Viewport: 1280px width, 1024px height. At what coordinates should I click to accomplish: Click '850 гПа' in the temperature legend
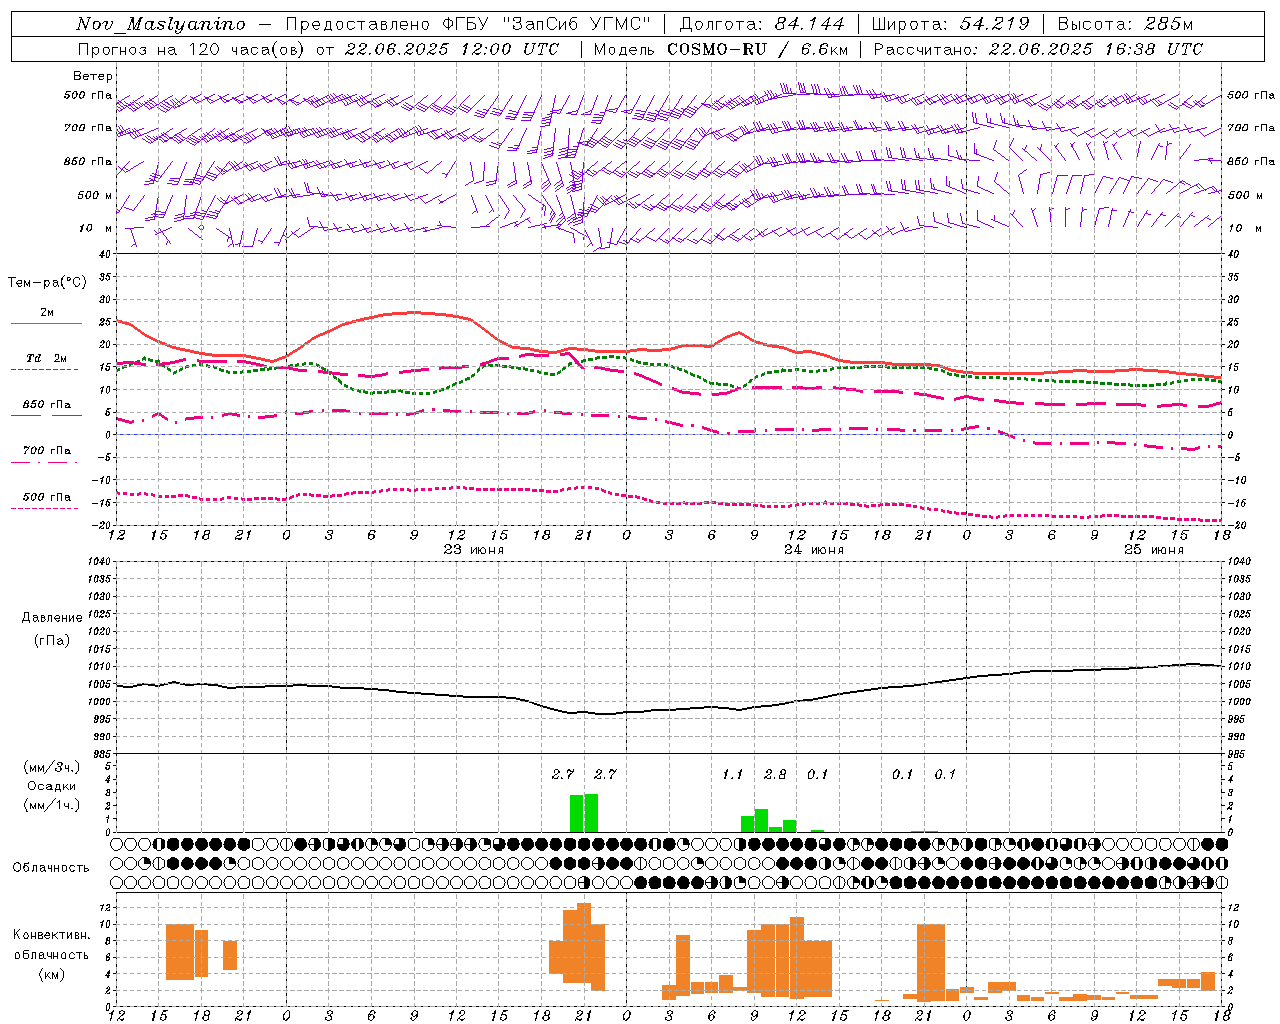click(47, 405)
